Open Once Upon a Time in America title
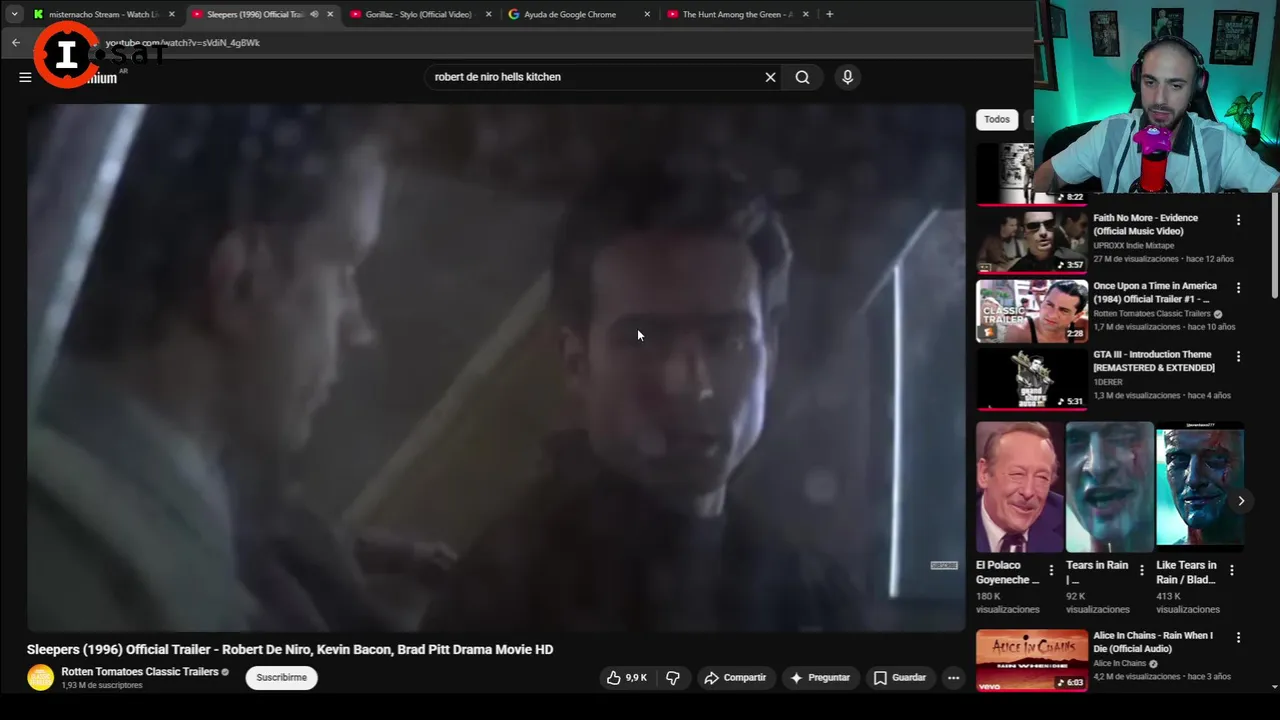 (1155, 292)
